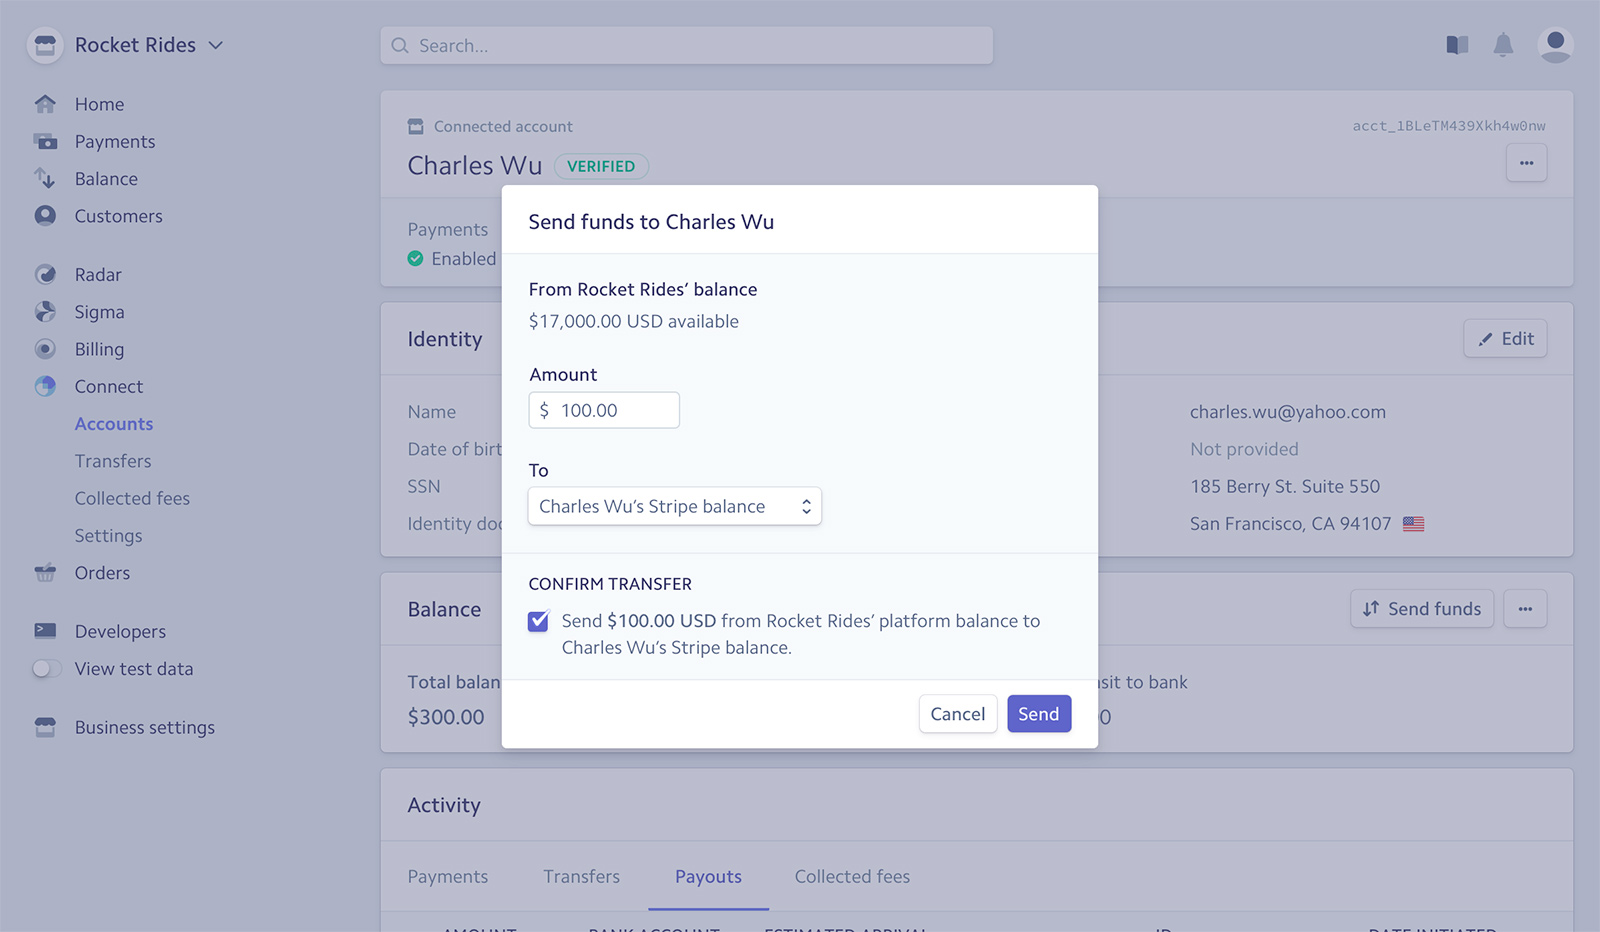Uncheck the confirm transfer checkbox
This screenshot has width=1600, height=932.
pos(538,621)
